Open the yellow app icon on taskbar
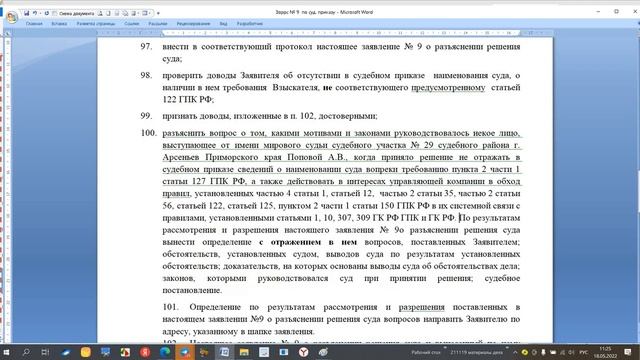The width and height of the screenshot is (640, 360). click(85, 352)
